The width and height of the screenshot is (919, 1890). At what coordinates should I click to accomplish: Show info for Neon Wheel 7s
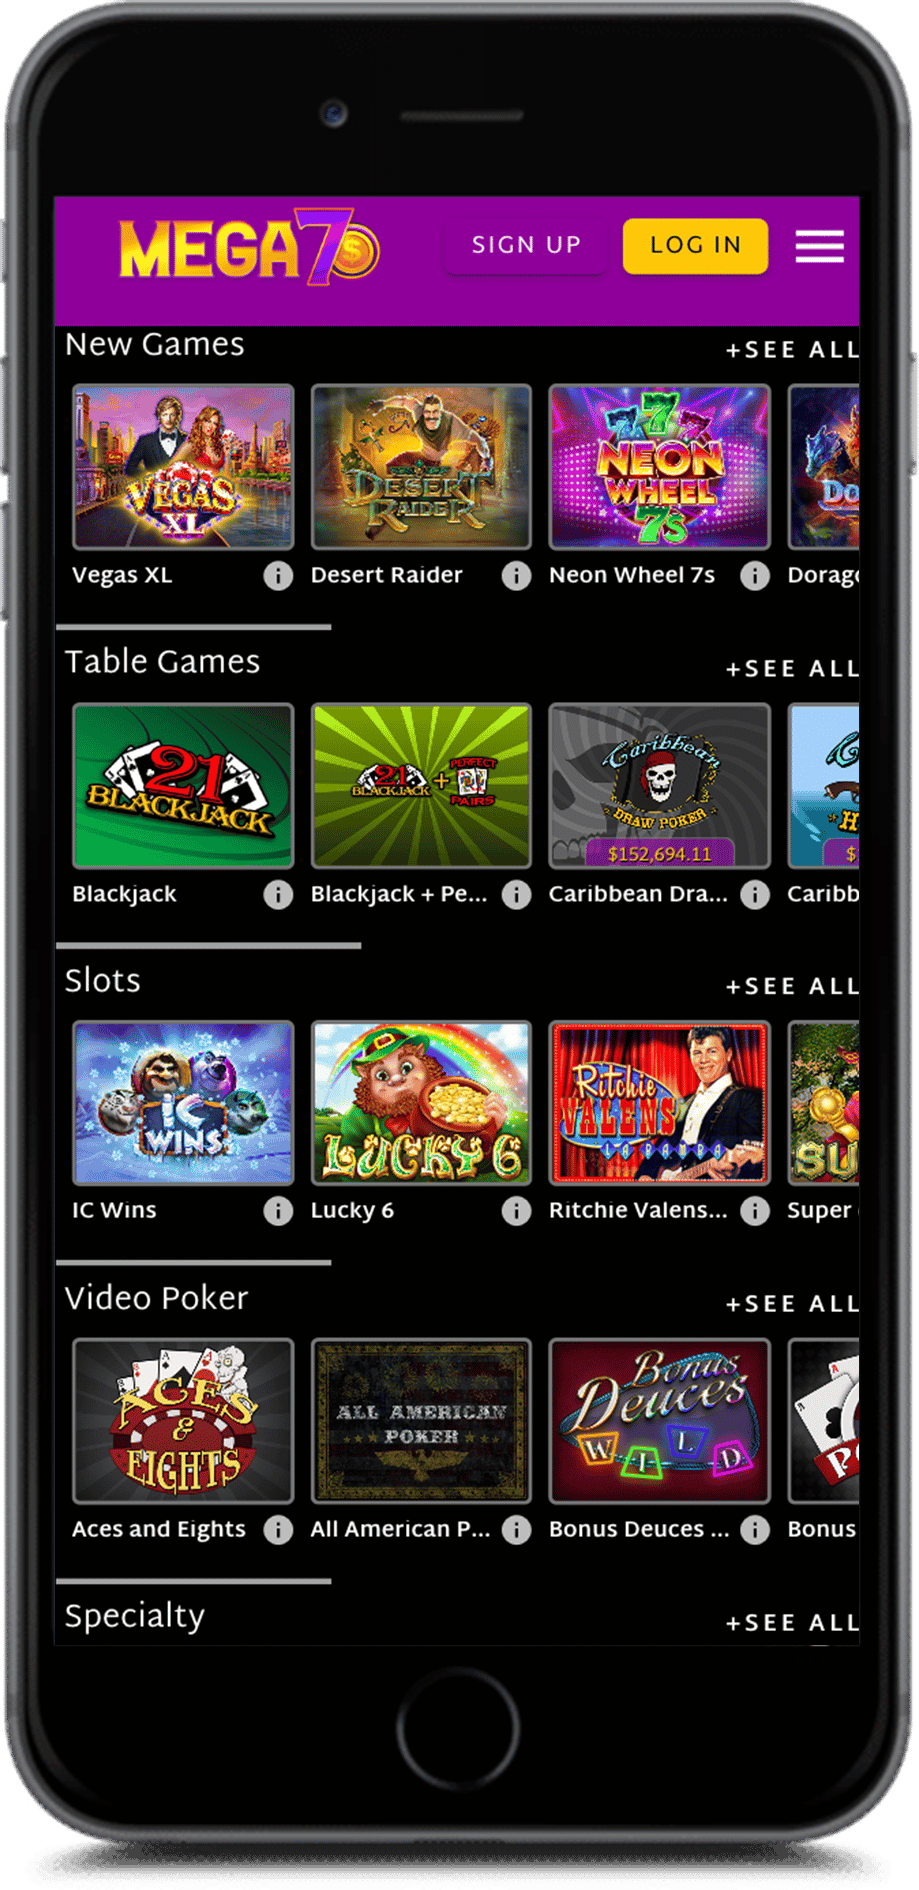click(755, 576)
